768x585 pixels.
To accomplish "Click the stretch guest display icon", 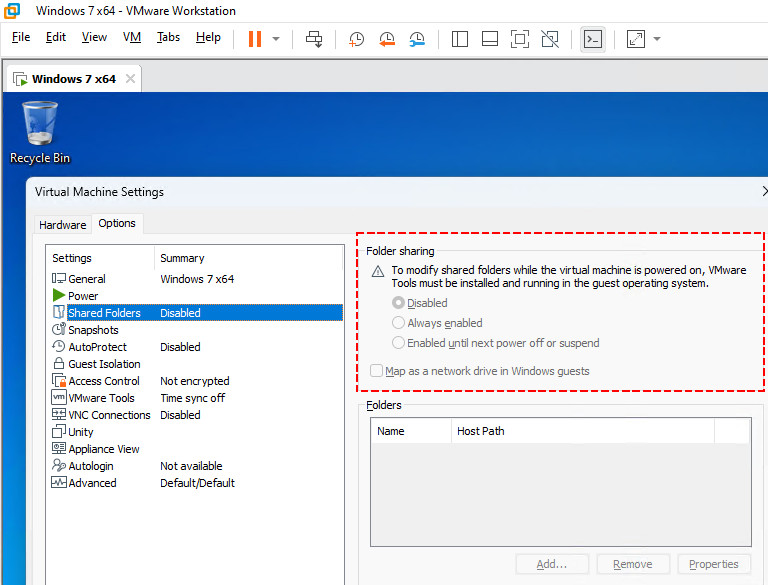I will 636,39.
